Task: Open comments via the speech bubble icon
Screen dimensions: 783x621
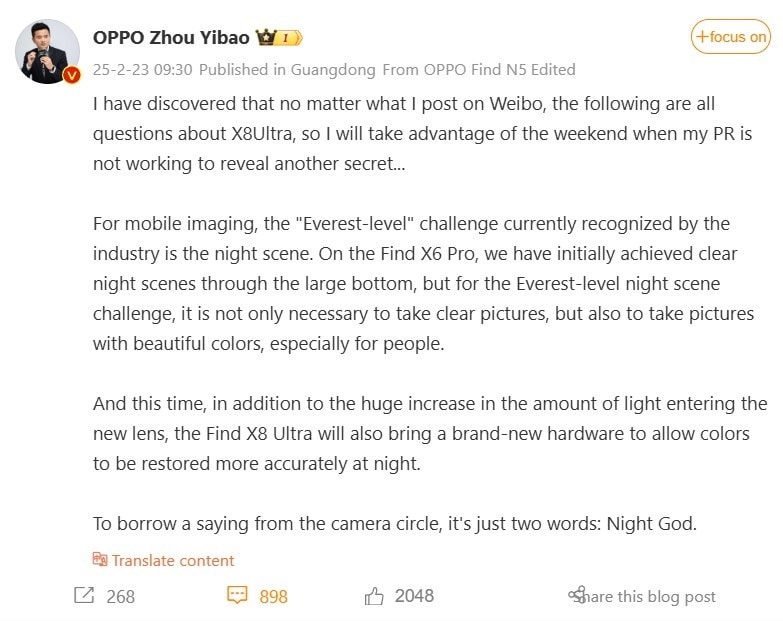Action: [237, 596]
